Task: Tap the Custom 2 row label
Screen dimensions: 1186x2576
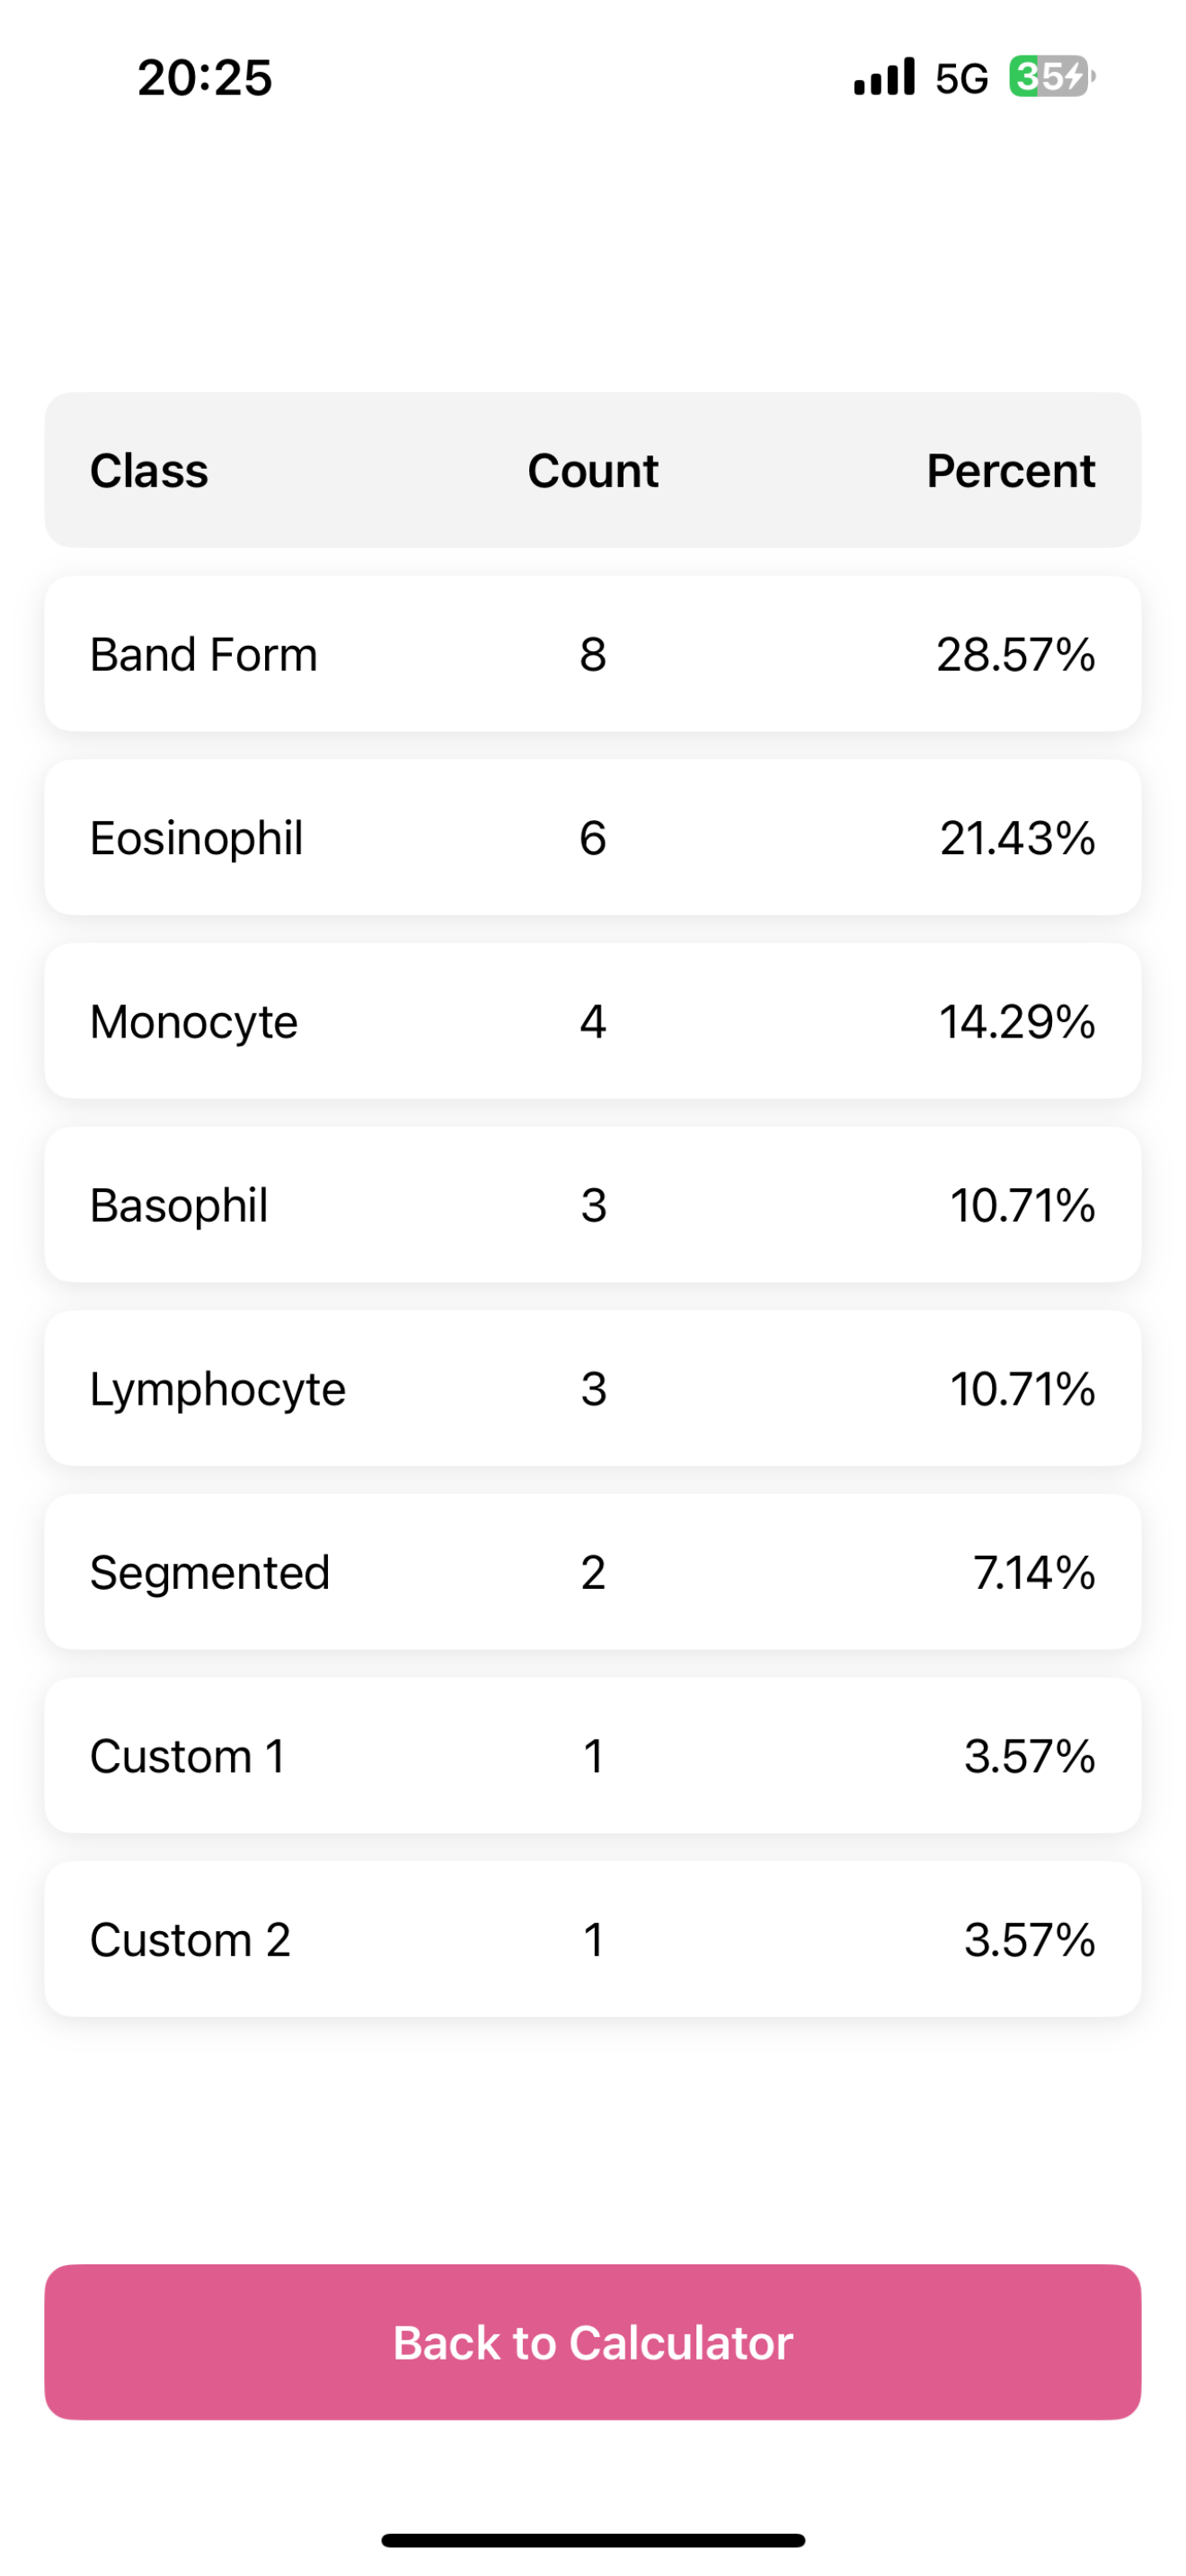Action: click(190, 1940)
